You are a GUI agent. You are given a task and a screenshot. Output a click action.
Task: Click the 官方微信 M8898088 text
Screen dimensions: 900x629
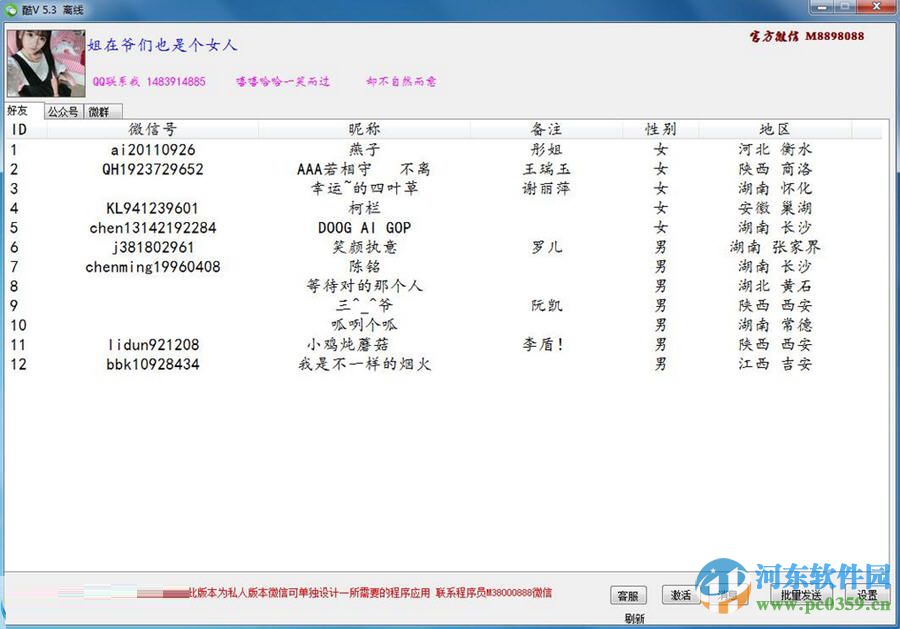coord(808,36)
